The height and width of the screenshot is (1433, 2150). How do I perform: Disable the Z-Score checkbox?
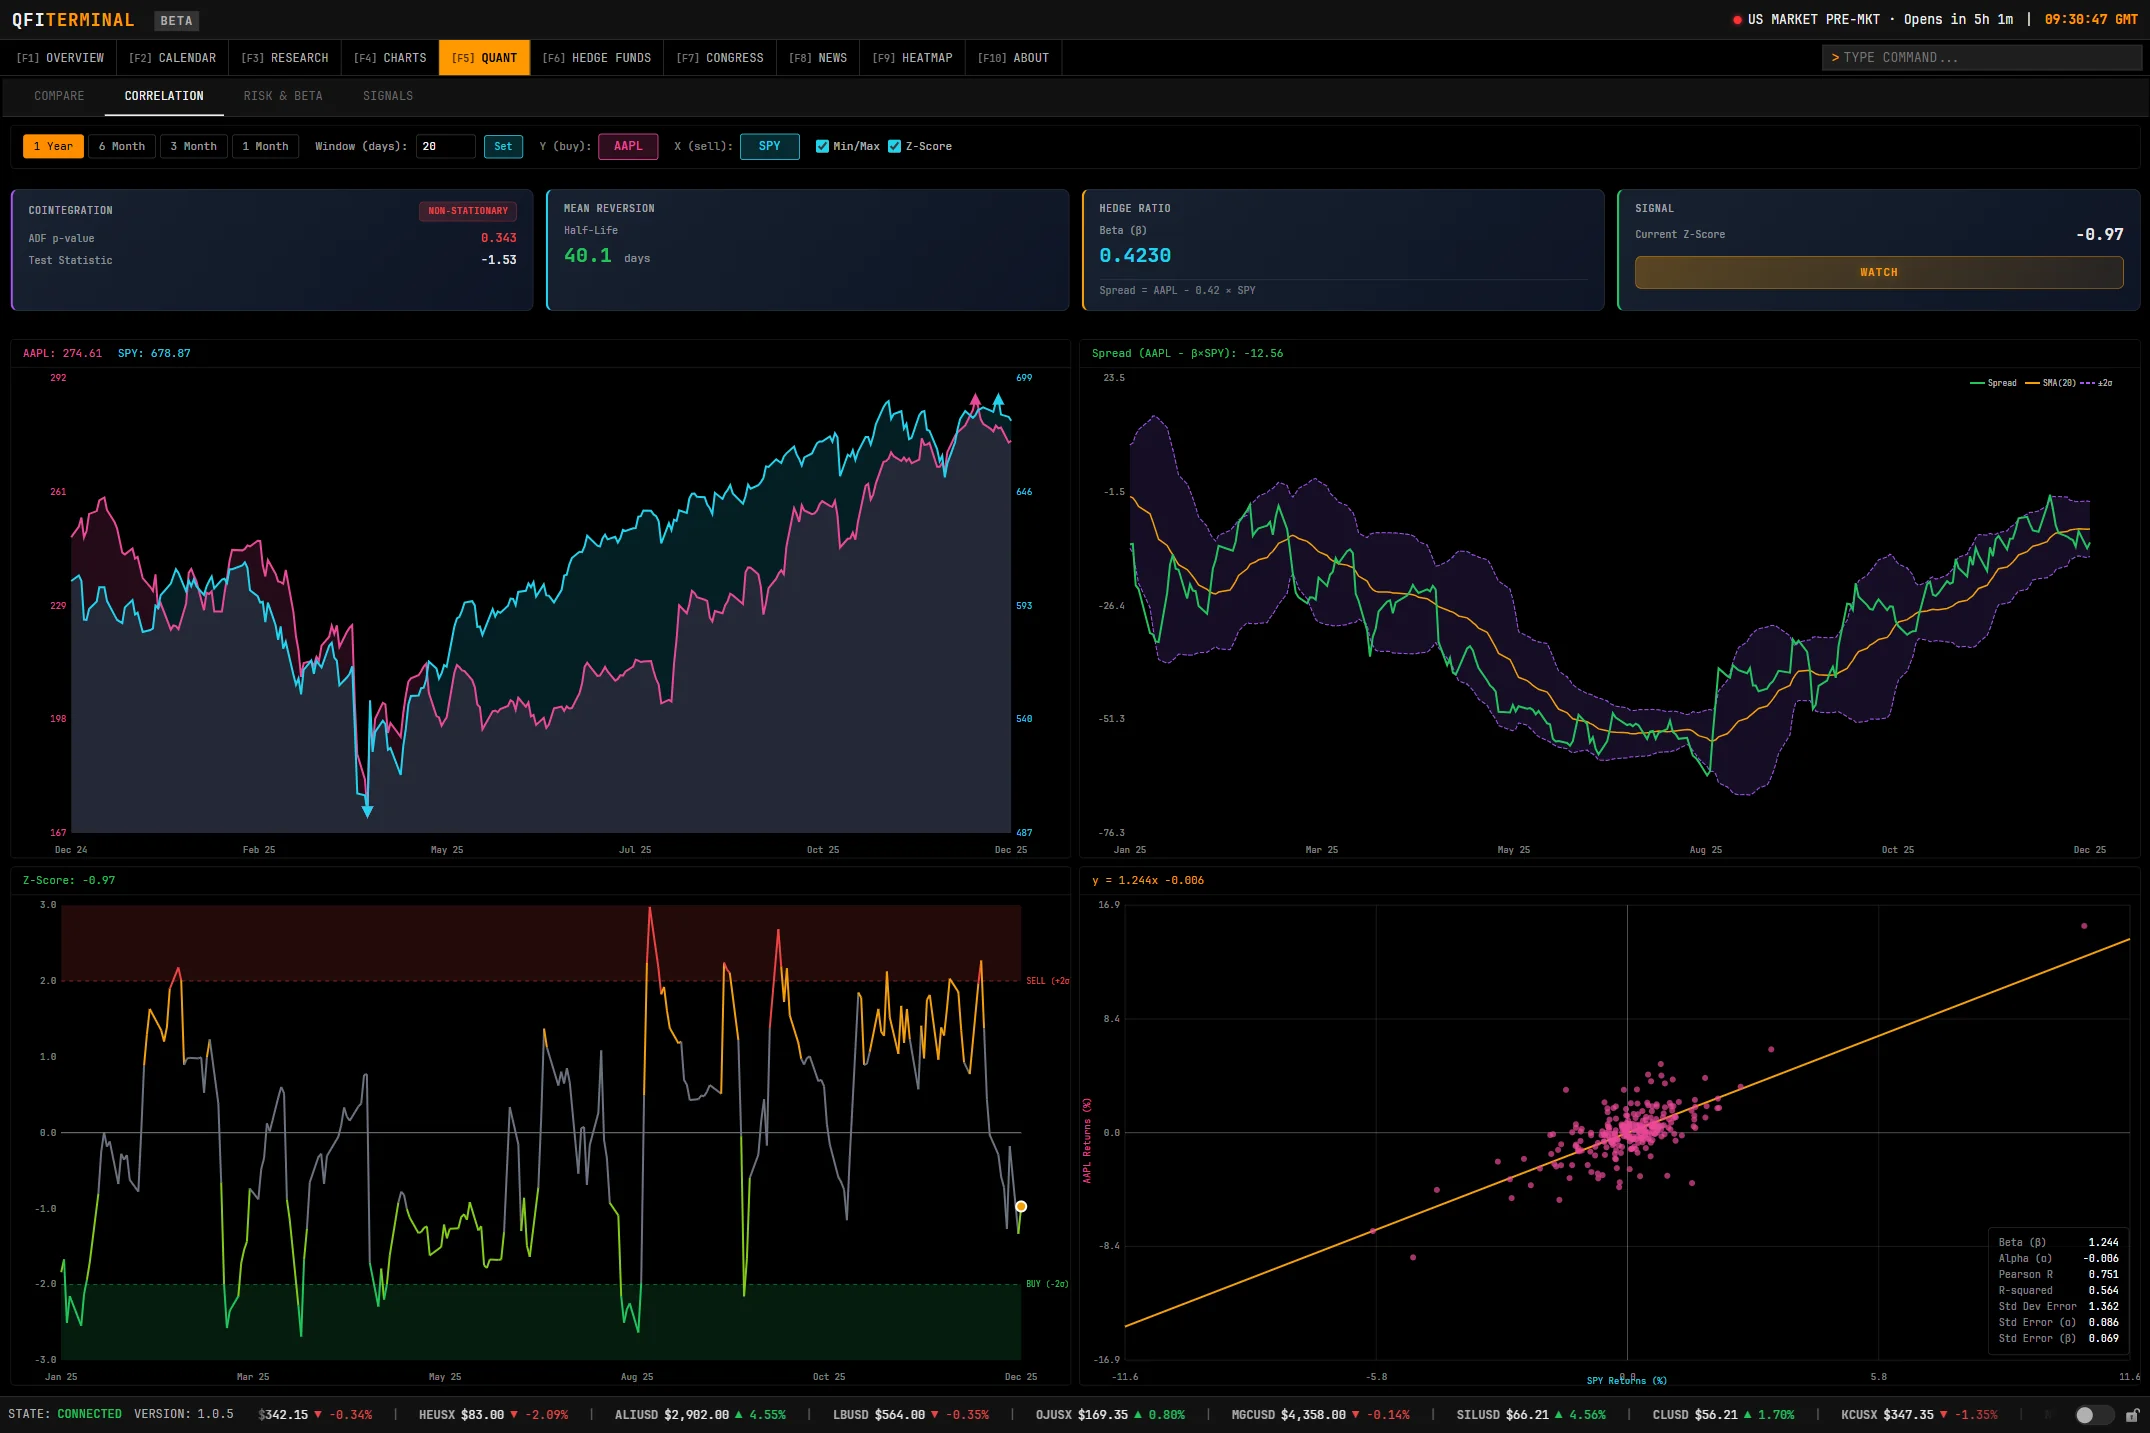[895, 146]
